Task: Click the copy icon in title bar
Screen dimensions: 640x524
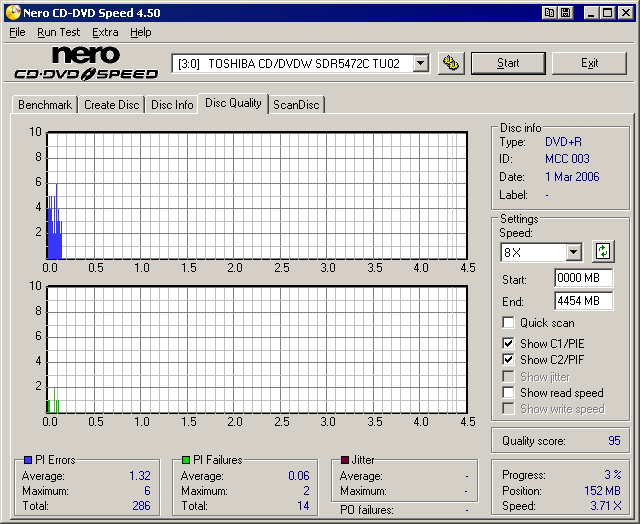Action: tap(549, 13)
